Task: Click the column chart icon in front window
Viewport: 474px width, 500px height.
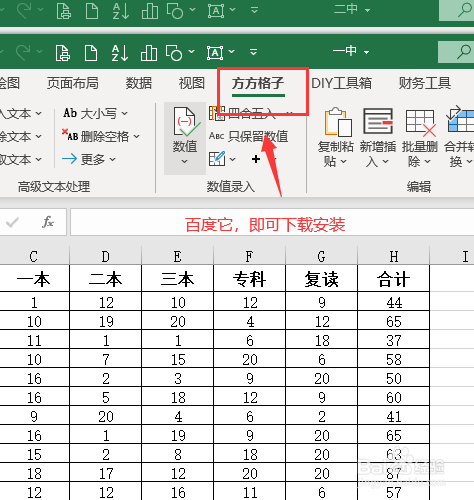Action: tap(149, 53)
